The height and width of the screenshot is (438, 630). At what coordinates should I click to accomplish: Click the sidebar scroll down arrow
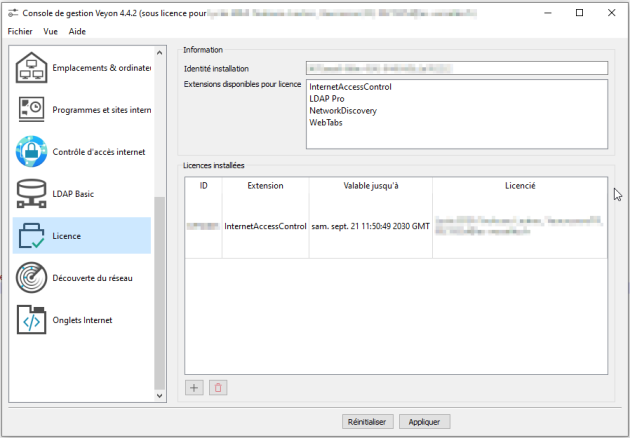(160, 396)
